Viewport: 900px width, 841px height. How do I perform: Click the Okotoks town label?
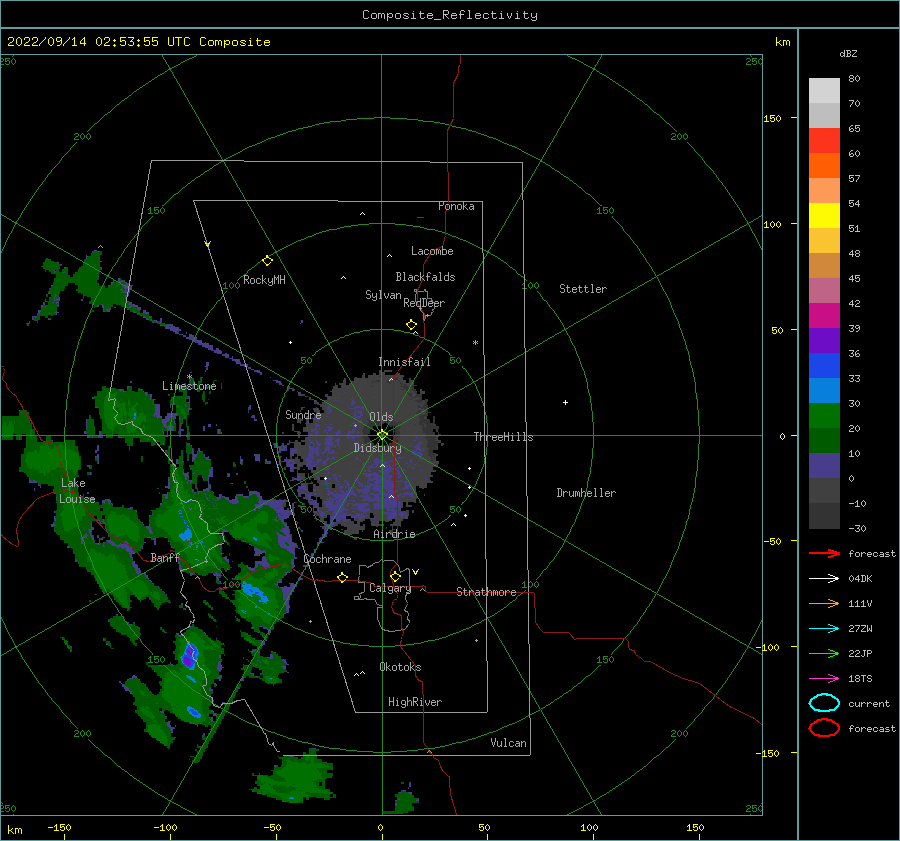[400, 667]
